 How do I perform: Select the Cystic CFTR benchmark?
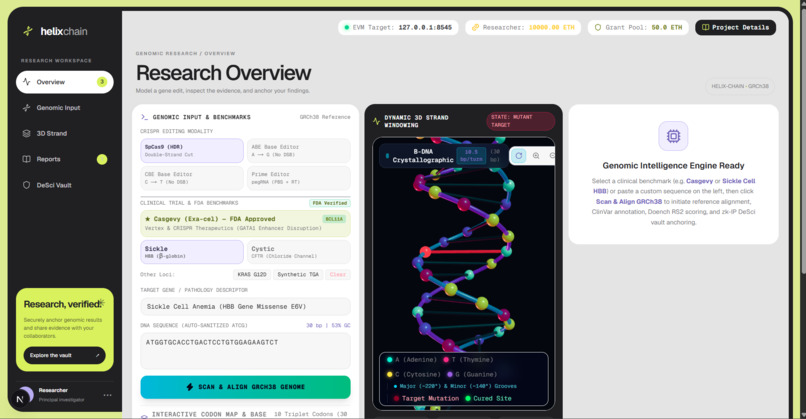299,252
